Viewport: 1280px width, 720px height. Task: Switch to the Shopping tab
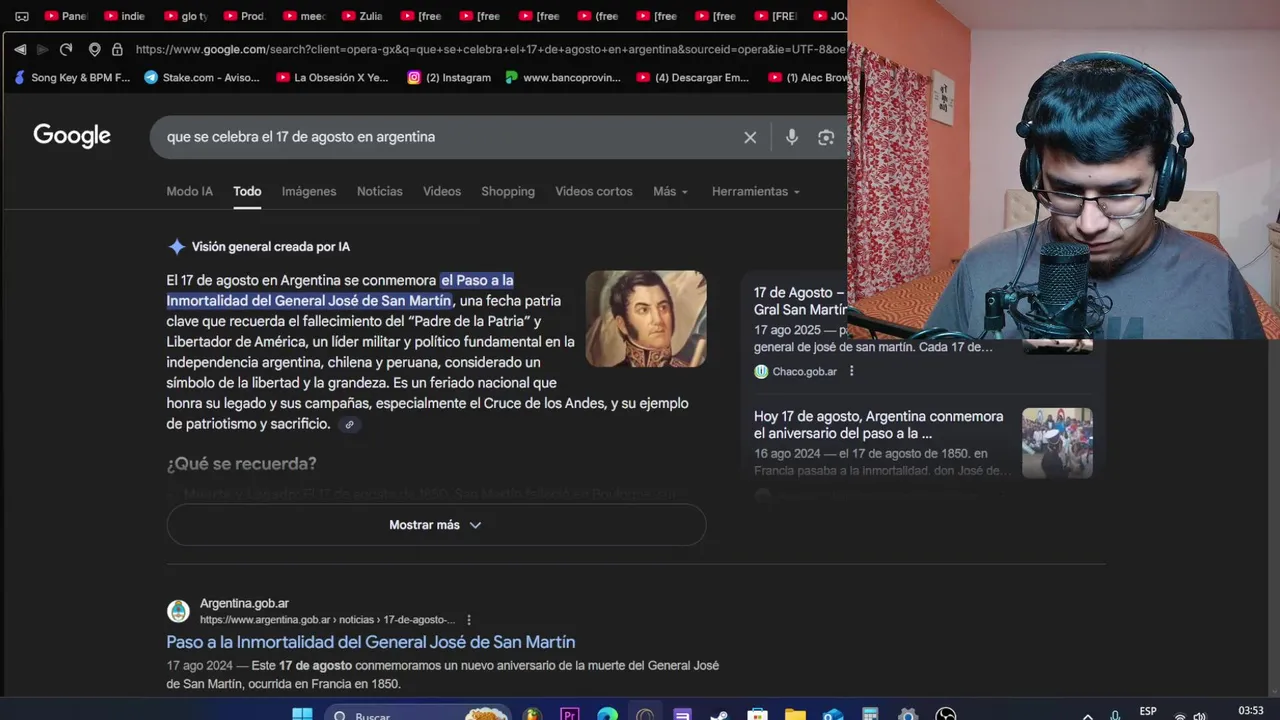click(x=508, y=191)
